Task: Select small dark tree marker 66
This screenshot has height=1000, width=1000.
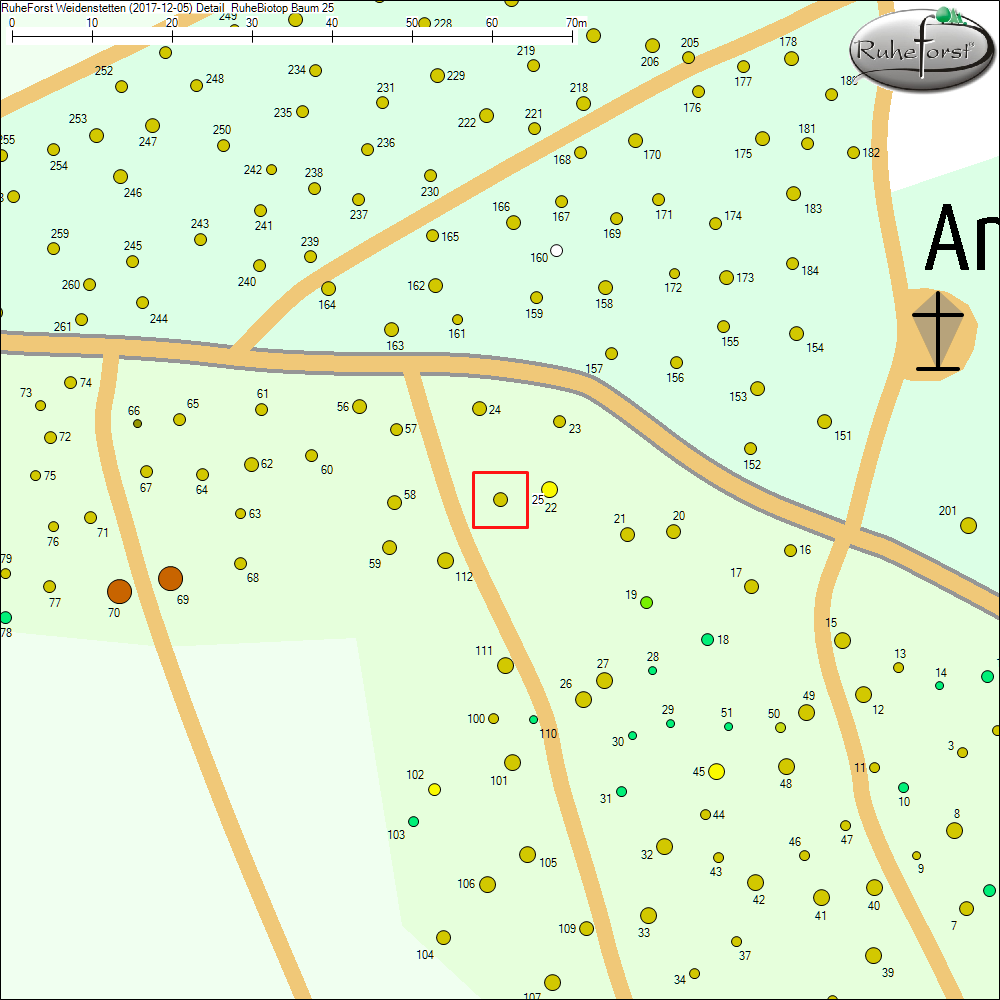Action: click(x=137, y=424)
